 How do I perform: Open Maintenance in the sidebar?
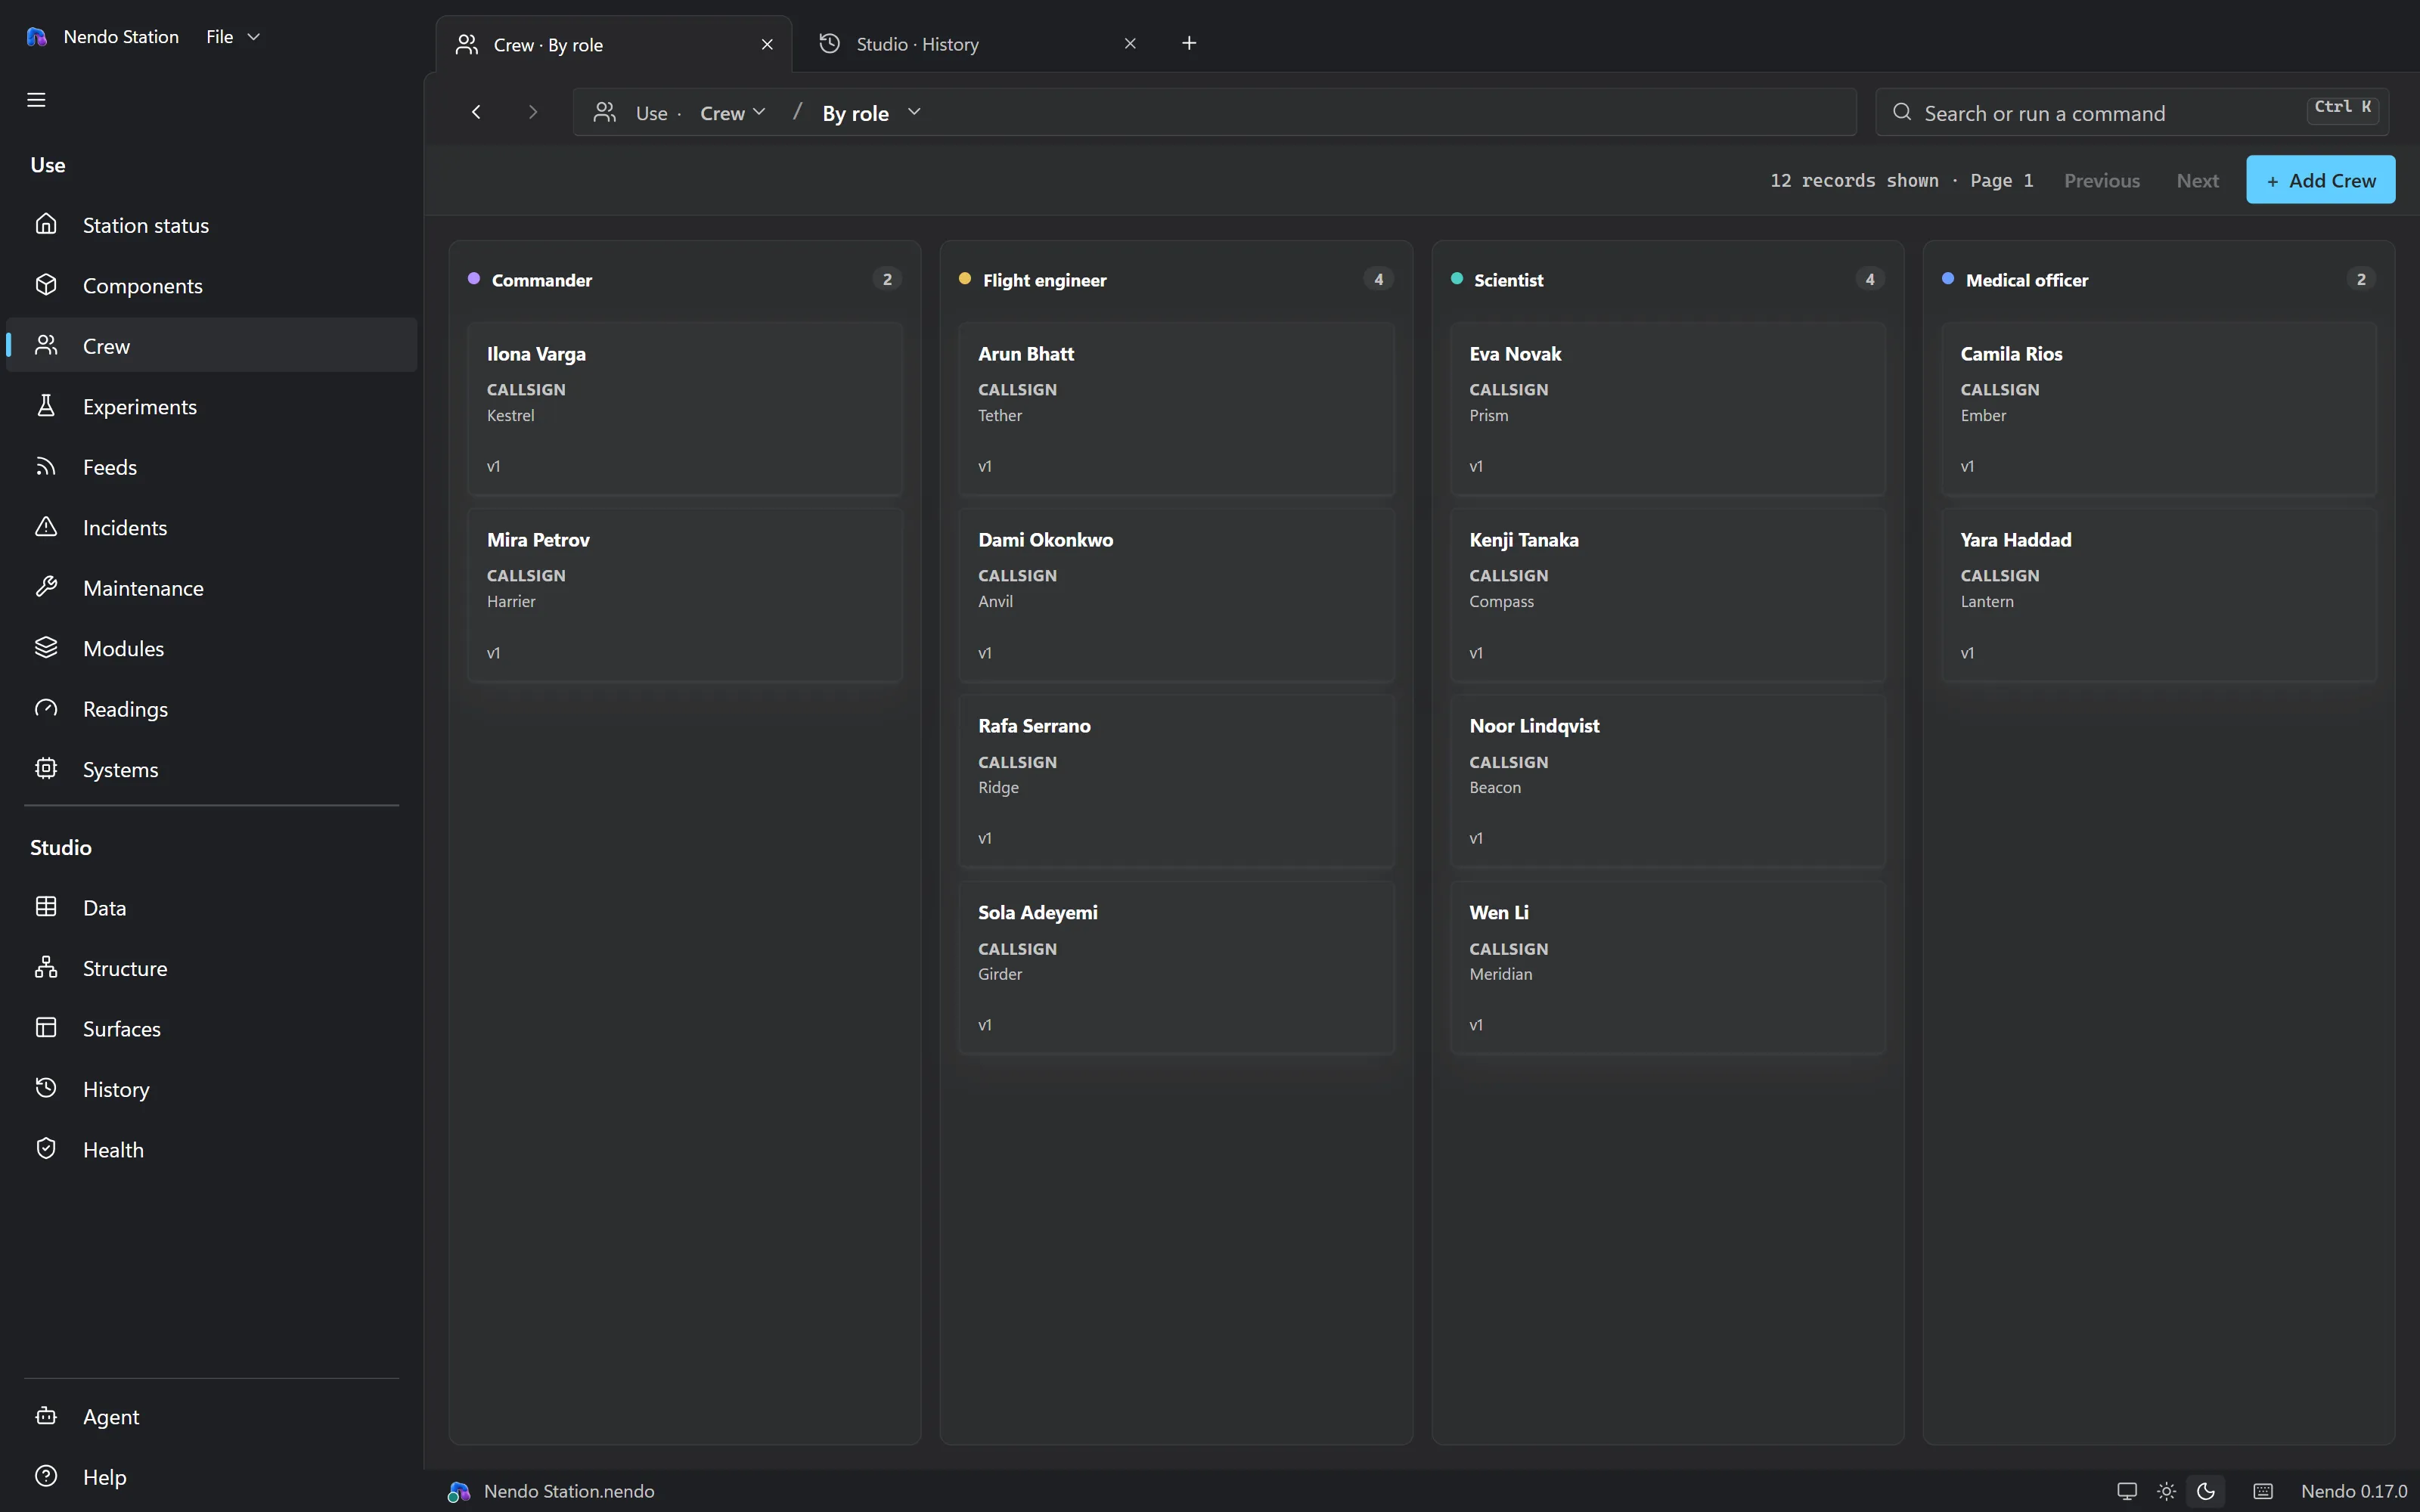211,588
